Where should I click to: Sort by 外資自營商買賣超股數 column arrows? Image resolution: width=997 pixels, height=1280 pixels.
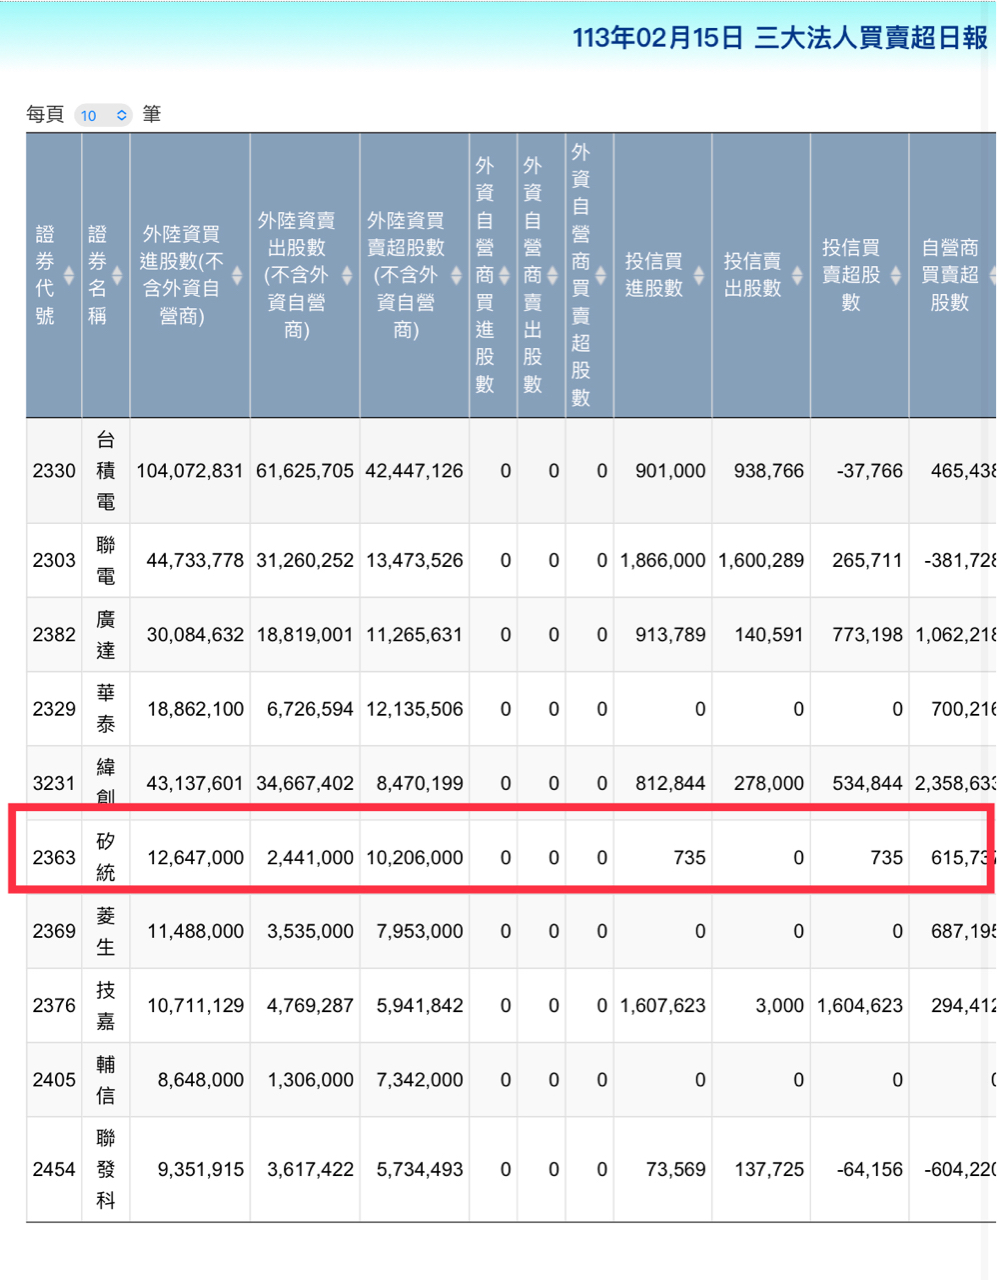pyautogui.click(x=601, y=275)
